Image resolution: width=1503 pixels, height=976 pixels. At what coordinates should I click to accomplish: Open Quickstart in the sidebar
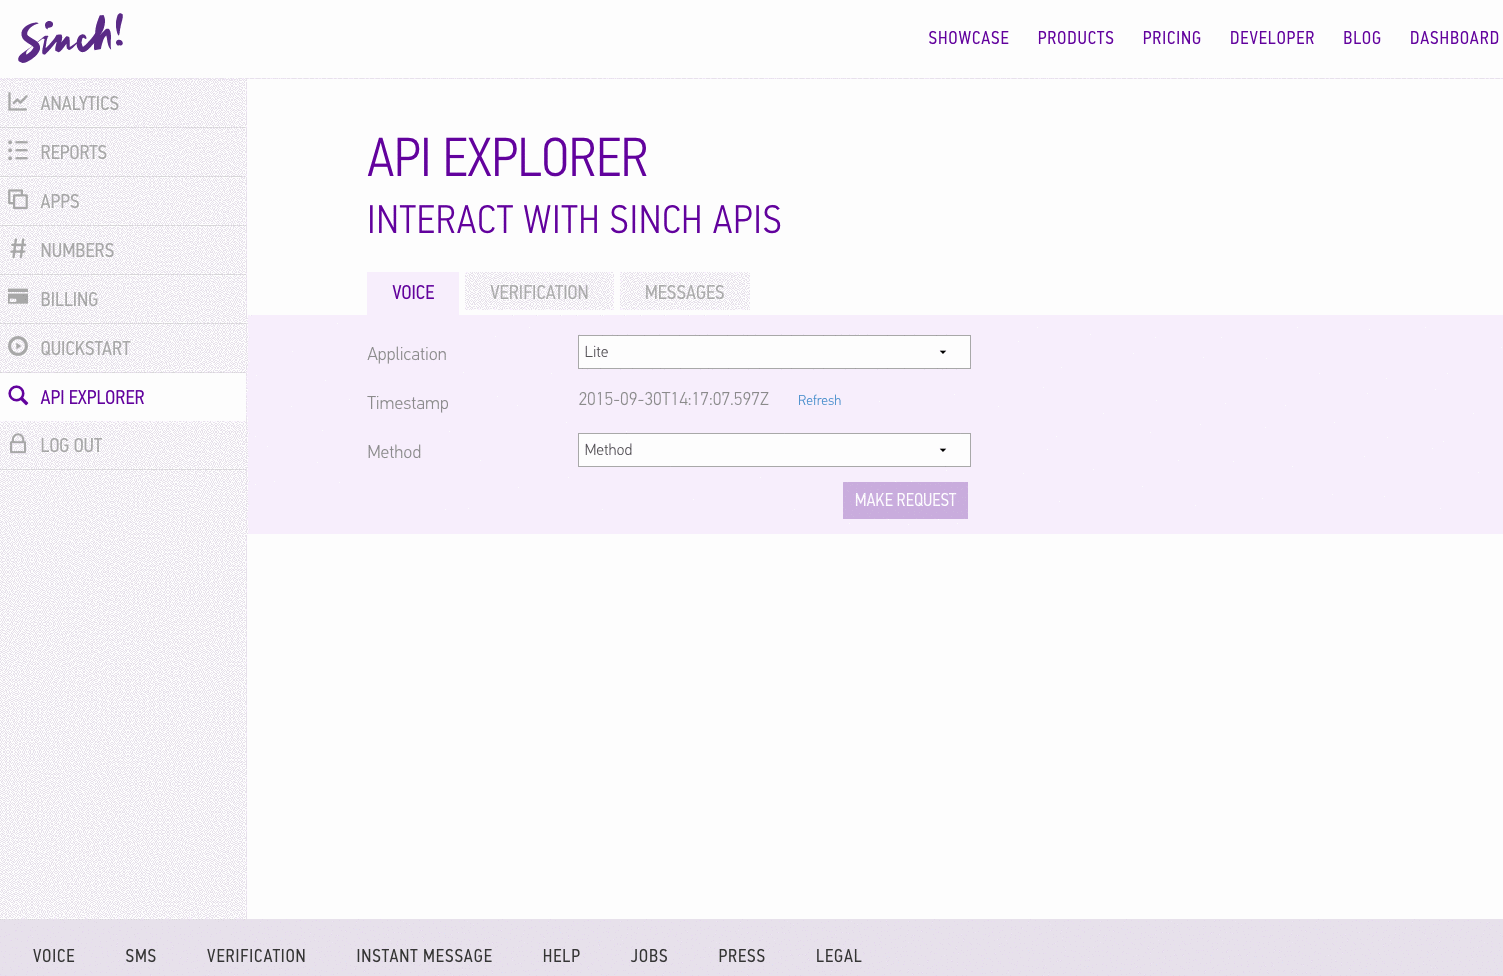coord(123,348)
